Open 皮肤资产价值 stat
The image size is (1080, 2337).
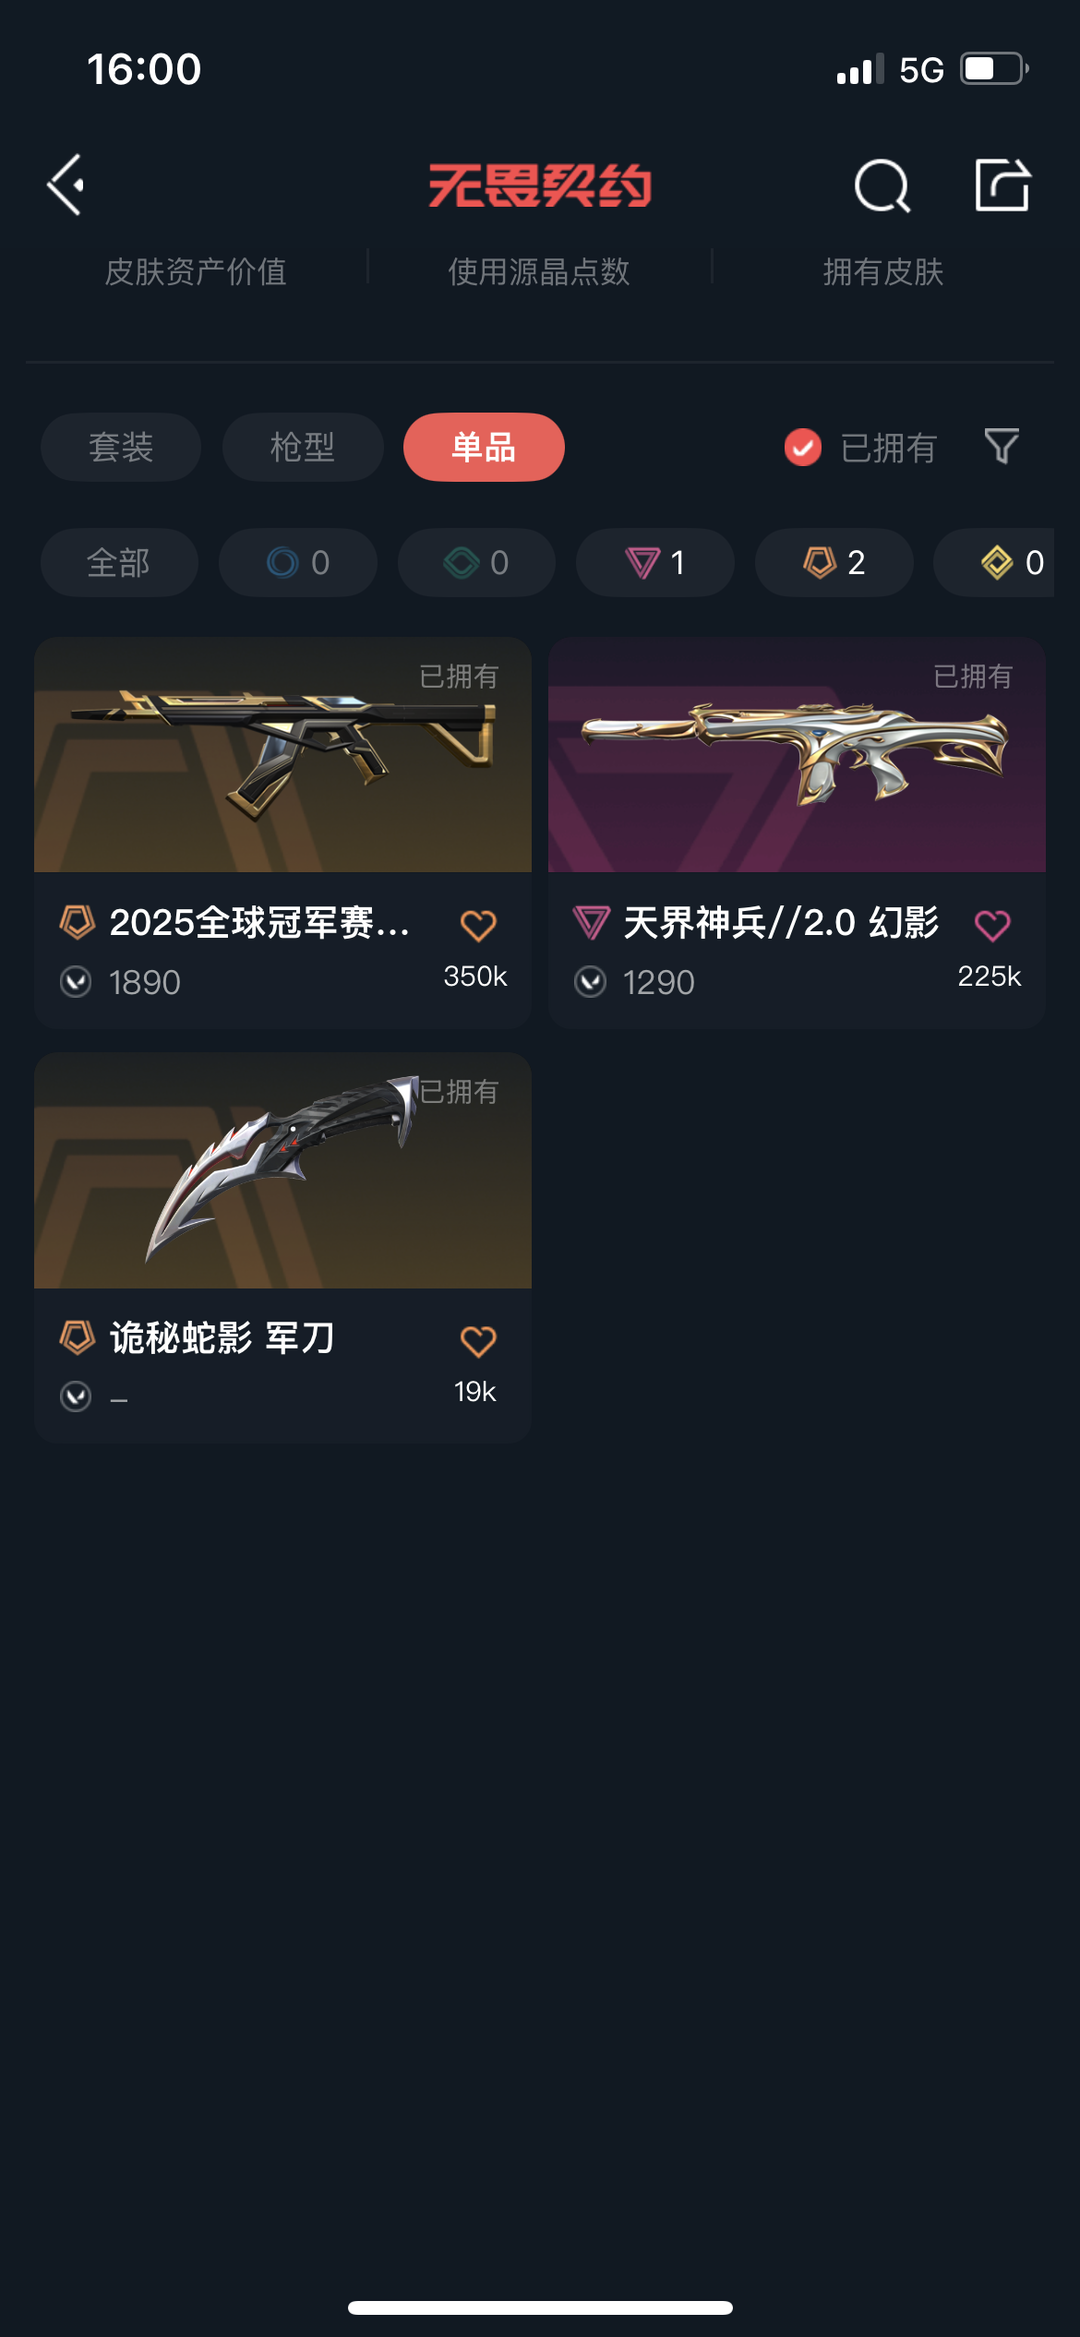pos(196,271)
